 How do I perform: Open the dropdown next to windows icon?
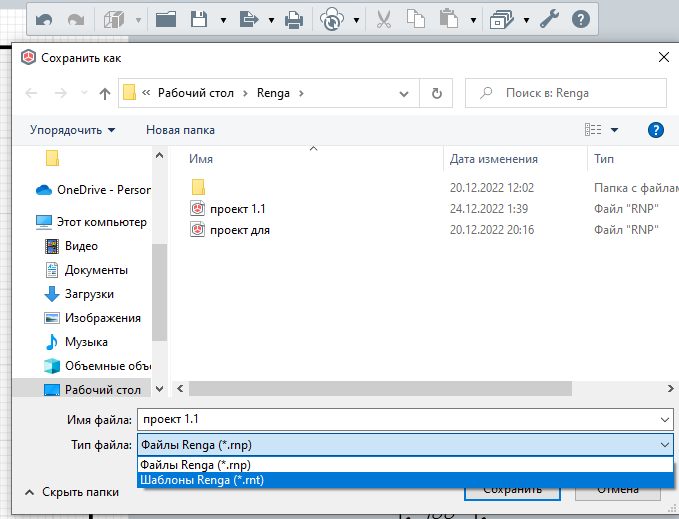point(527,20)
